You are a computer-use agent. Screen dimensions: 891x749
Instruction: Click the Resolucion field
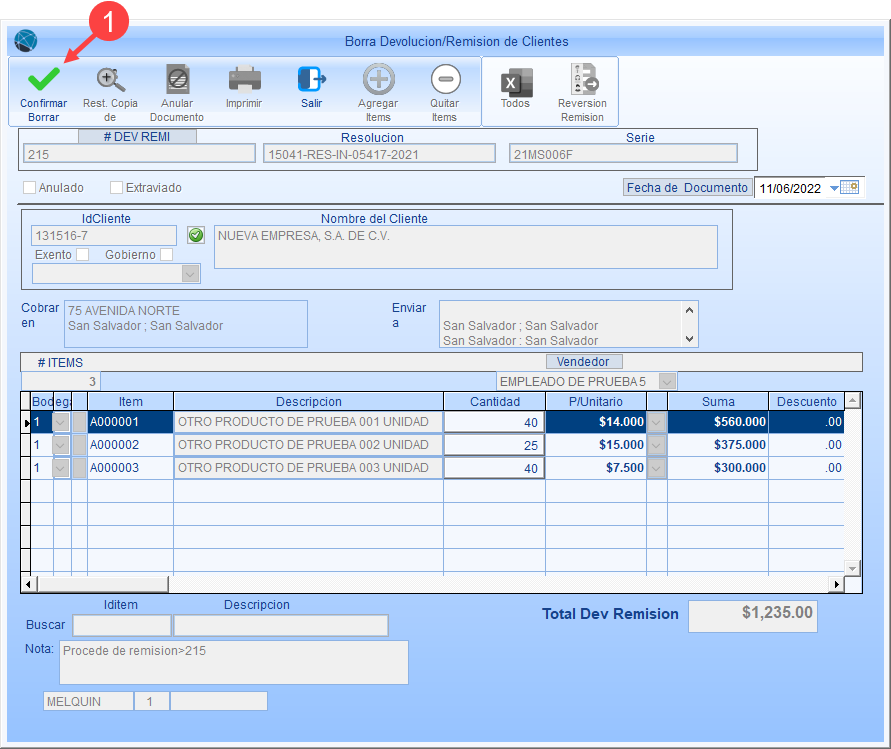(379, 153)
